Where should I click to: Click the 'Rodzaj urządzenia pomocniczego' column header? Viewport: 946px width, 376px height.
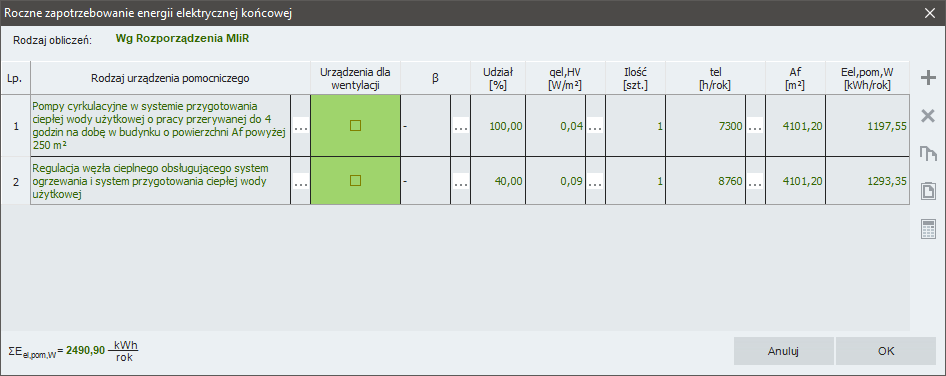[x=171, y=78]
